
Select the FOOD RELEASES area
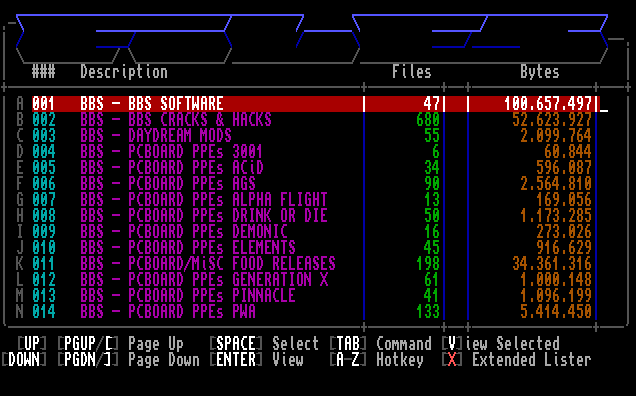316,263
